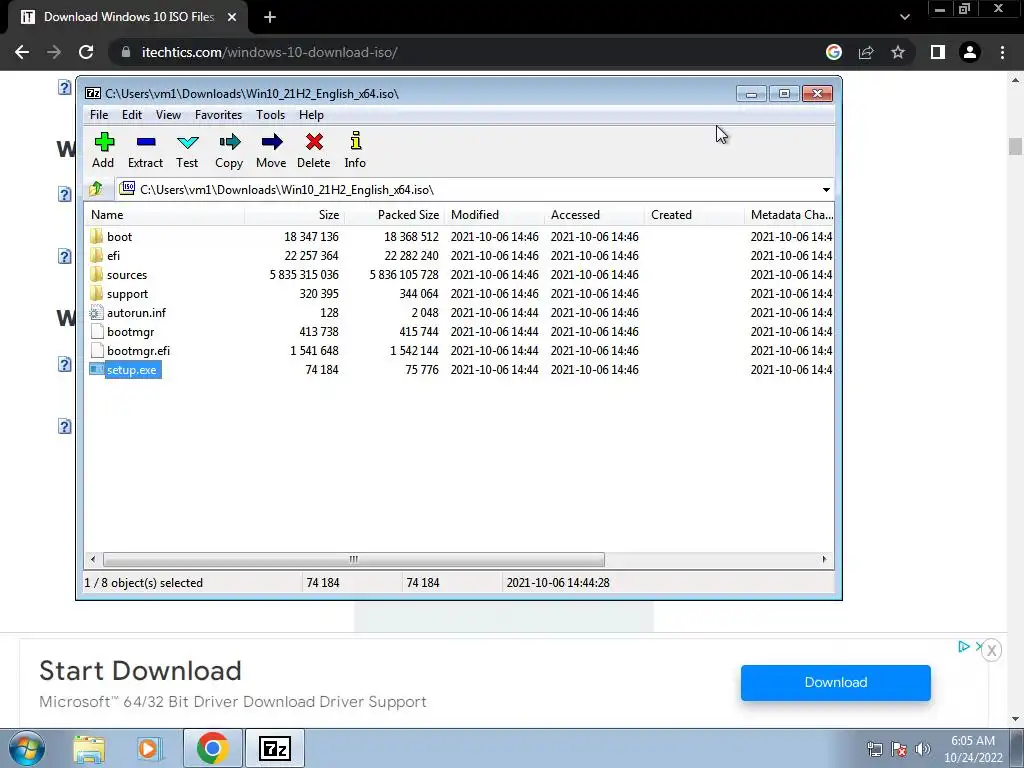Click the volume speaker tray icon

[x=923, y=749]
